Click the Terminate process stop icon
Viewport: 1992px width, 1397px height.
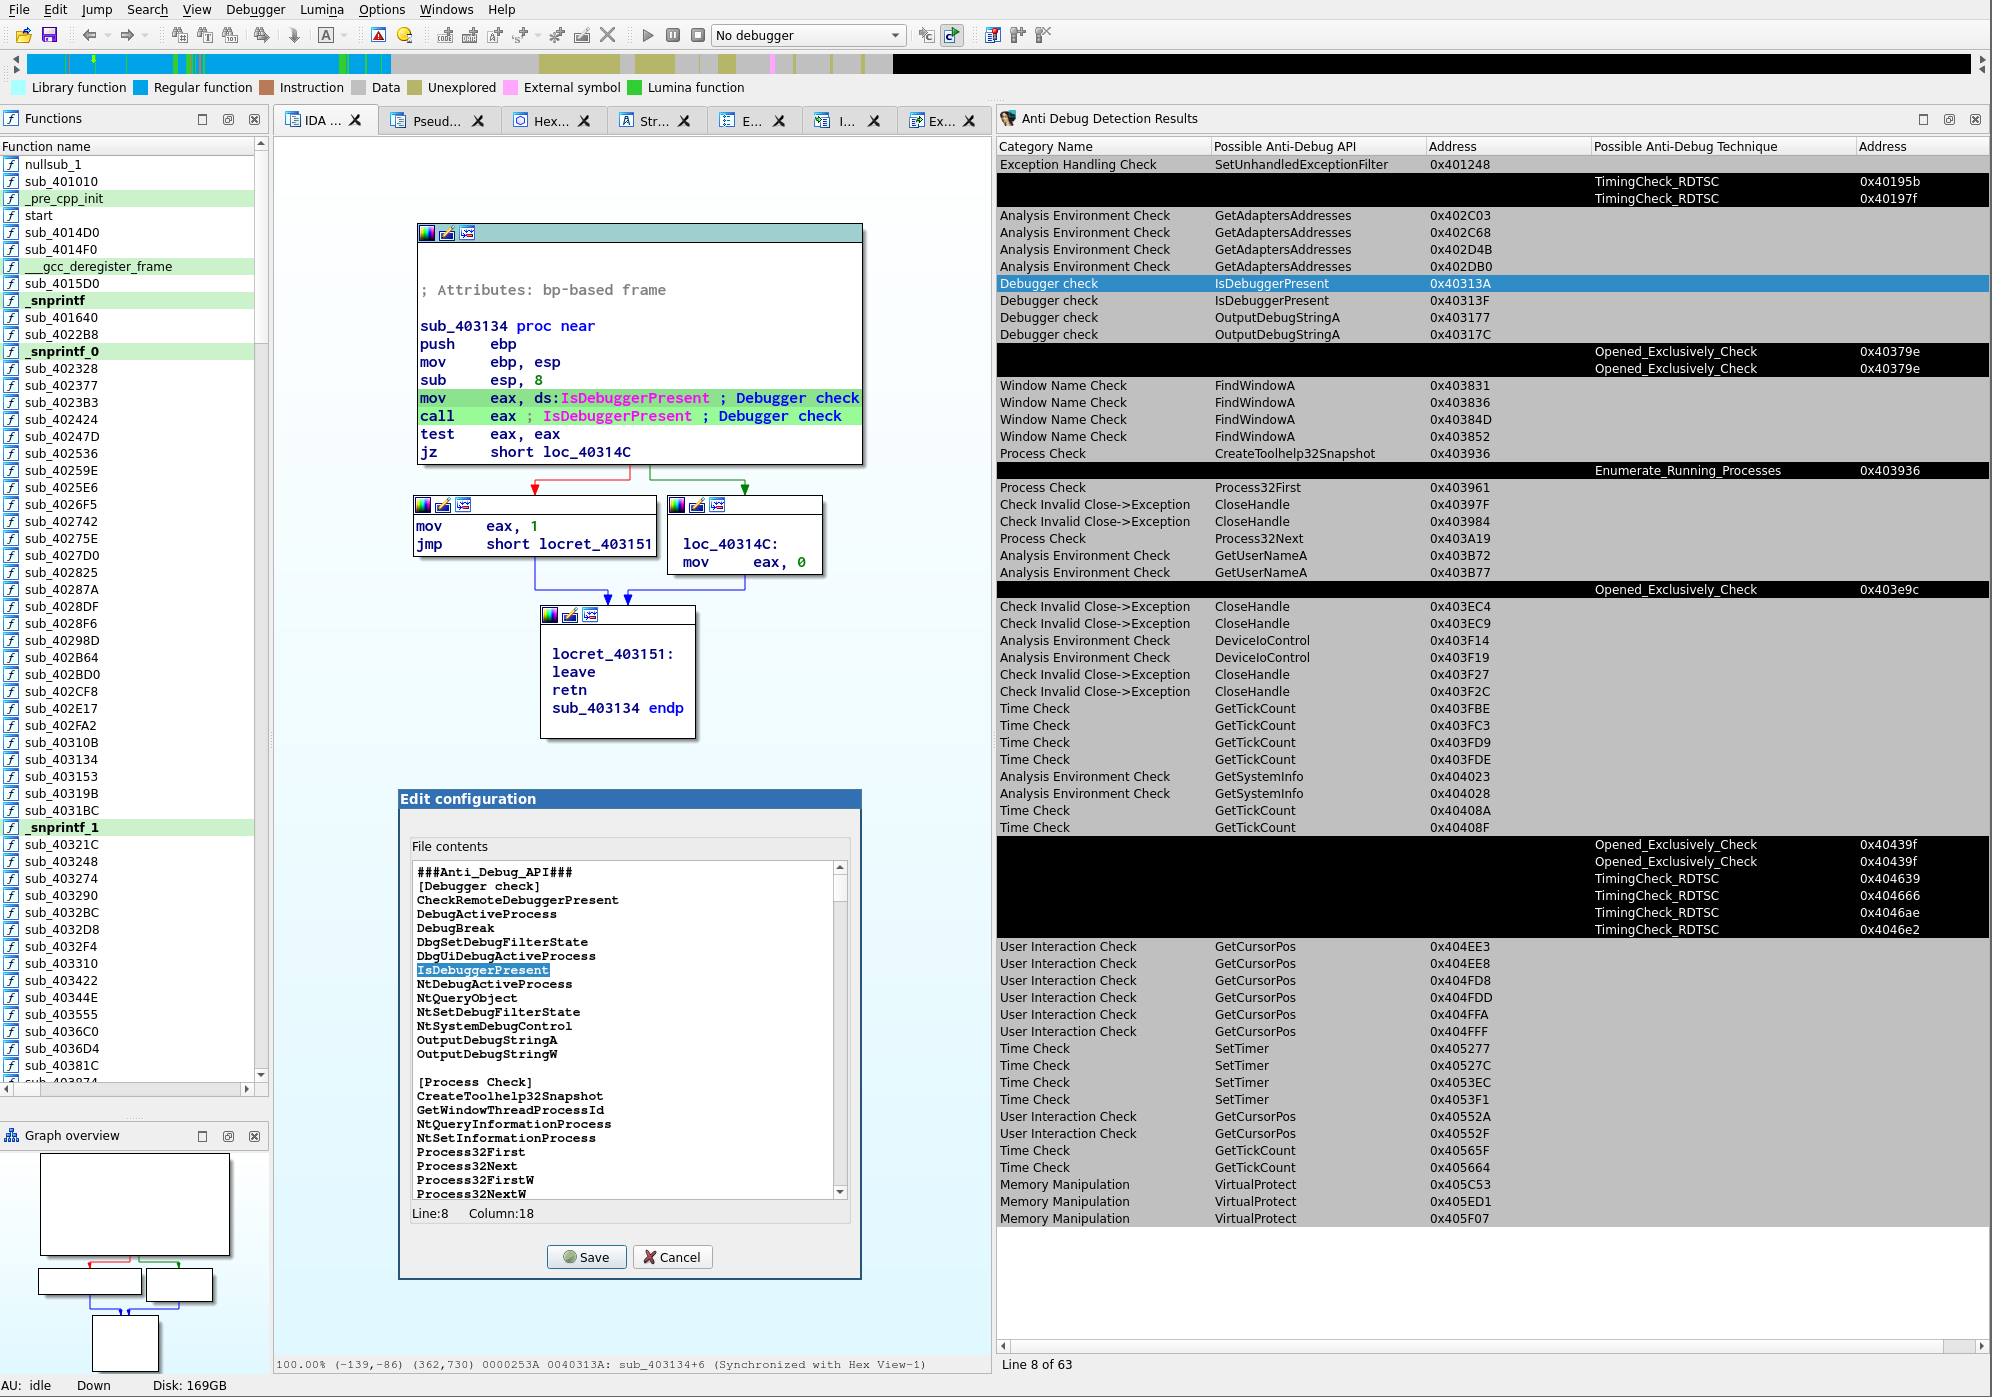coord(698,35)
